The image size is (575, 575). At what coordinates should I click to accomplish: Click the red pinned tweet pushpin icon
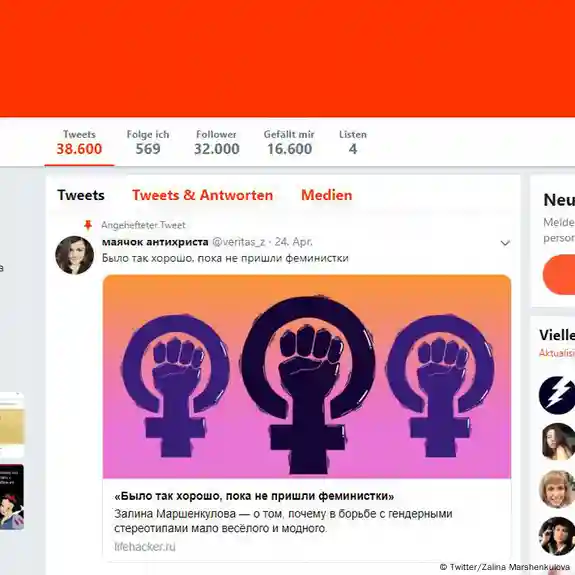pyautogui.click(x=88, y=225)
